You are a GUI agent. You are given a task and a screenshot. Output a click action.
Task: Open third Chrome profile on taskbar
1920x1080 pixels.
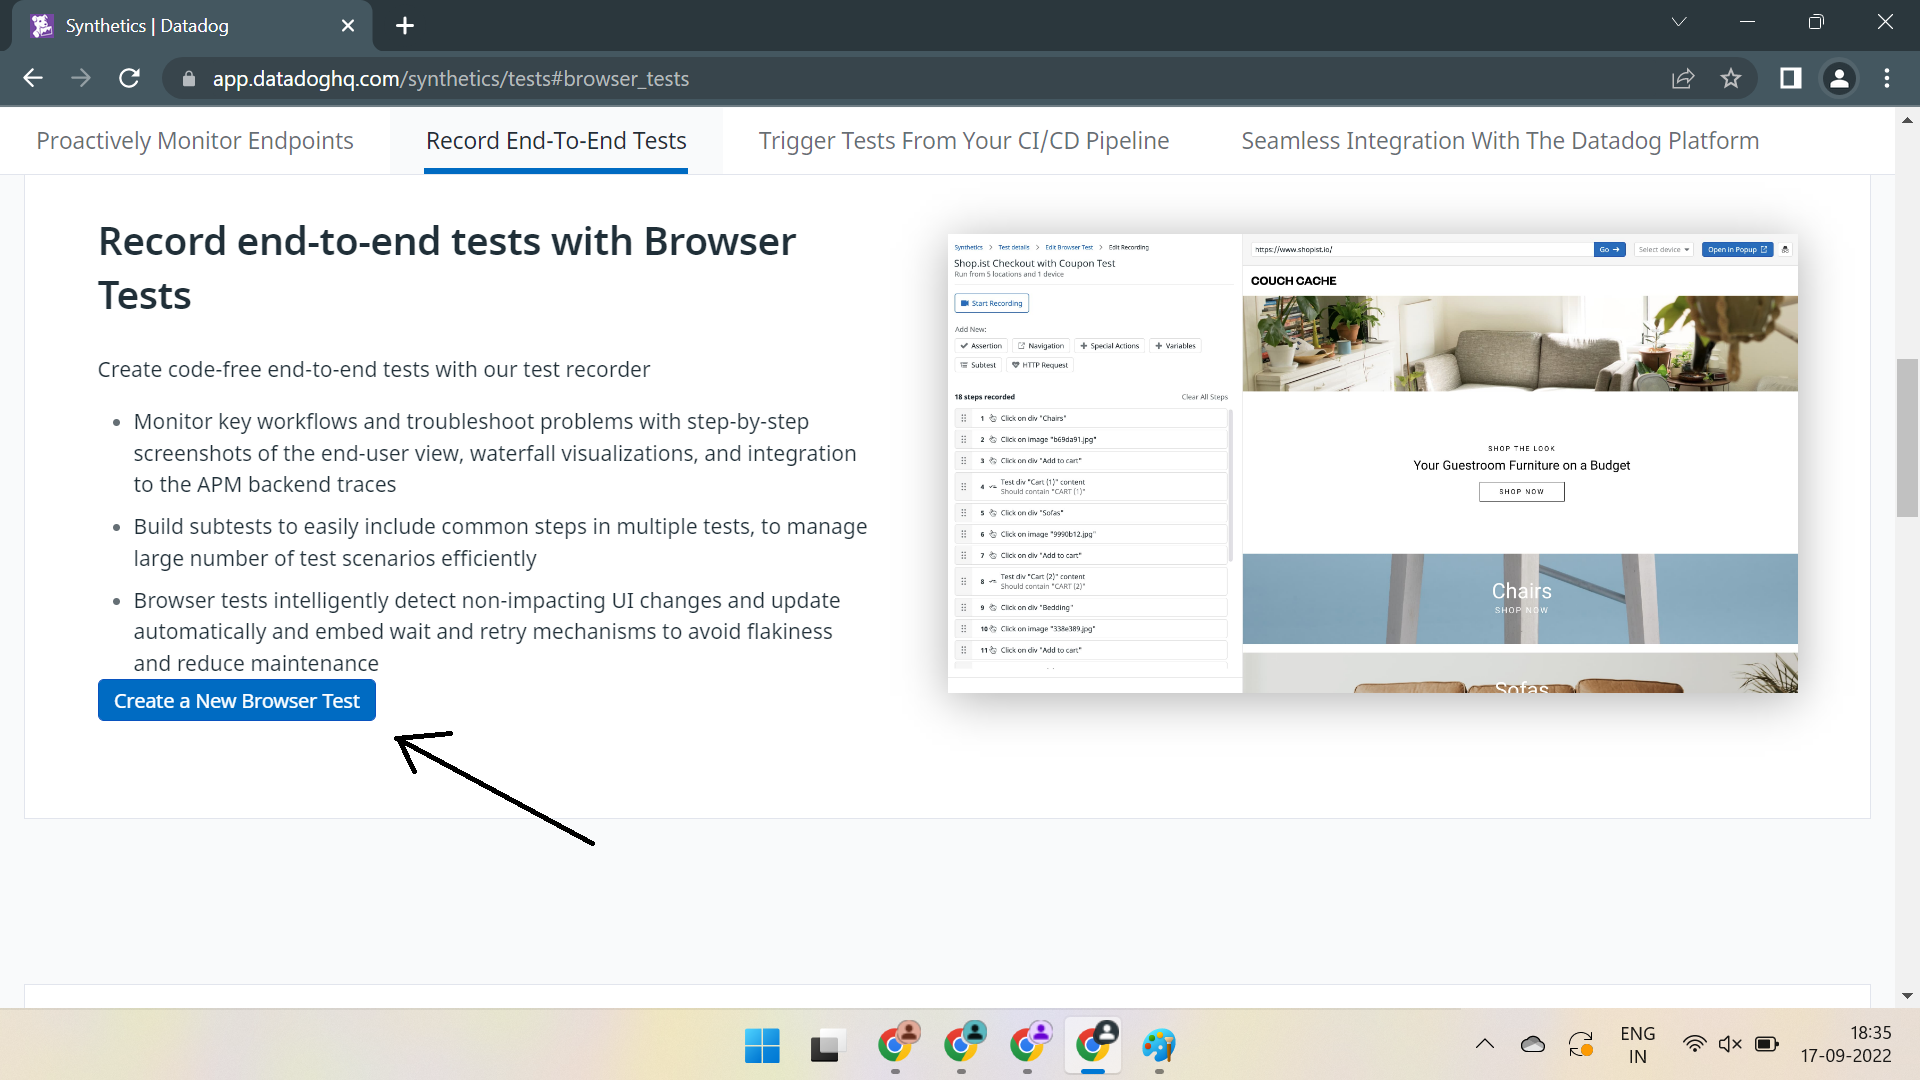point(1028,1044)
